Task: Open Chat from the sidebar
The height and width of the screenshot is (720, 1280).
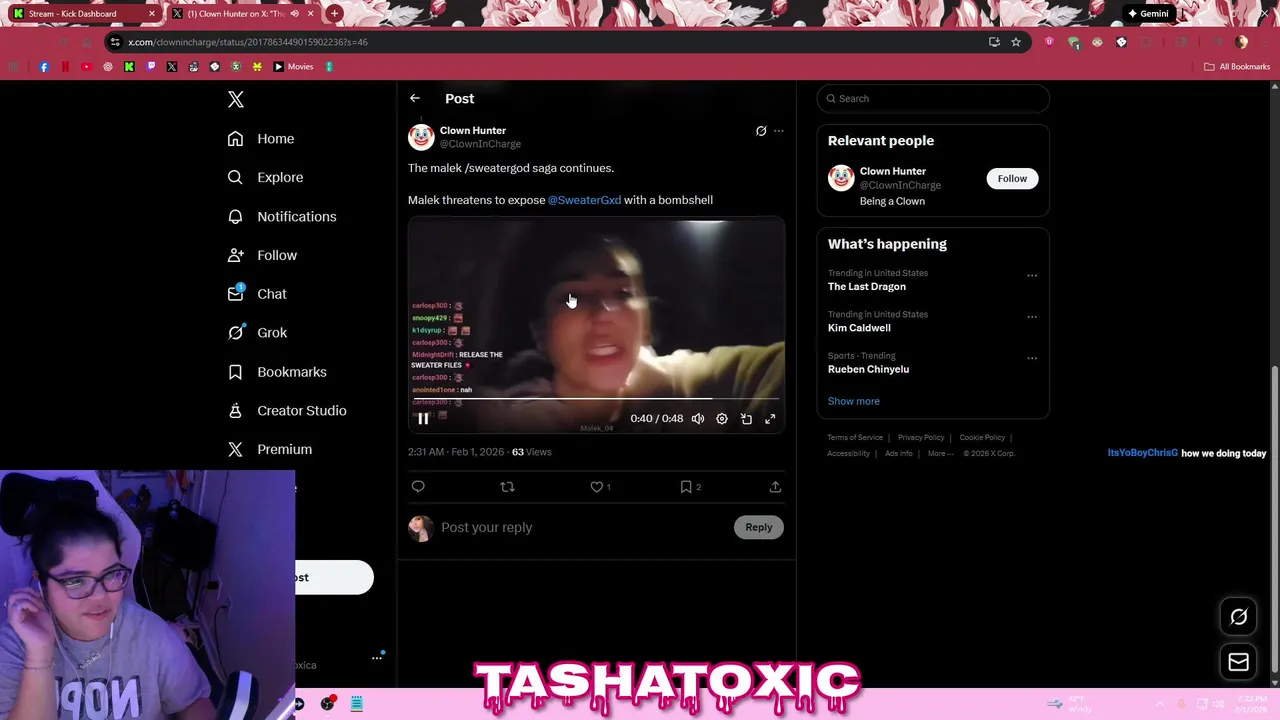Action: [x=257, y=294]
